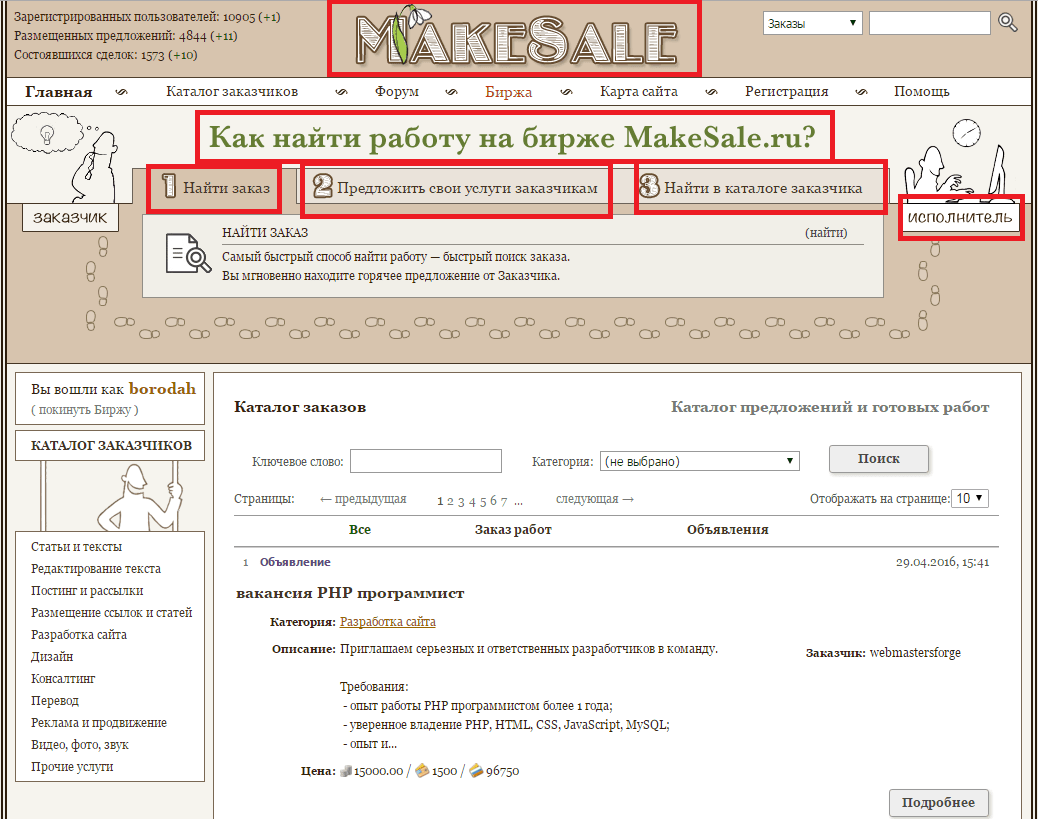Expand the Категория dropdown (не выбрано)

[700, 461]
